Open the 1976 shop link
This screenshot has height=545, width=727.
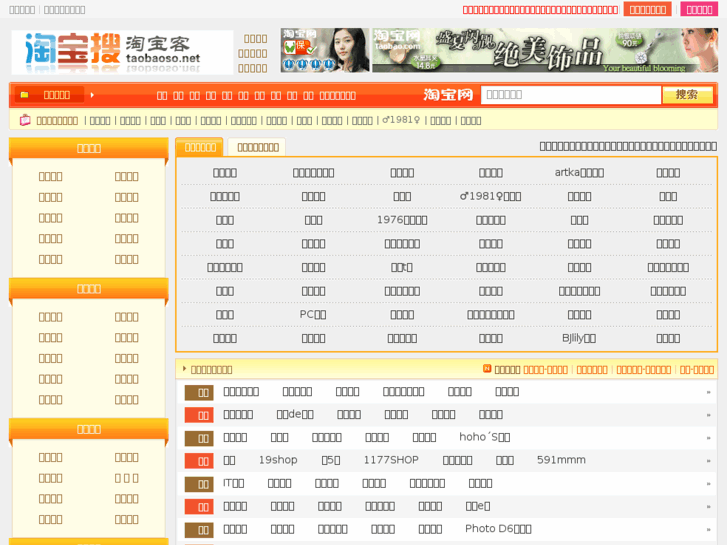[x=402, y=220]
